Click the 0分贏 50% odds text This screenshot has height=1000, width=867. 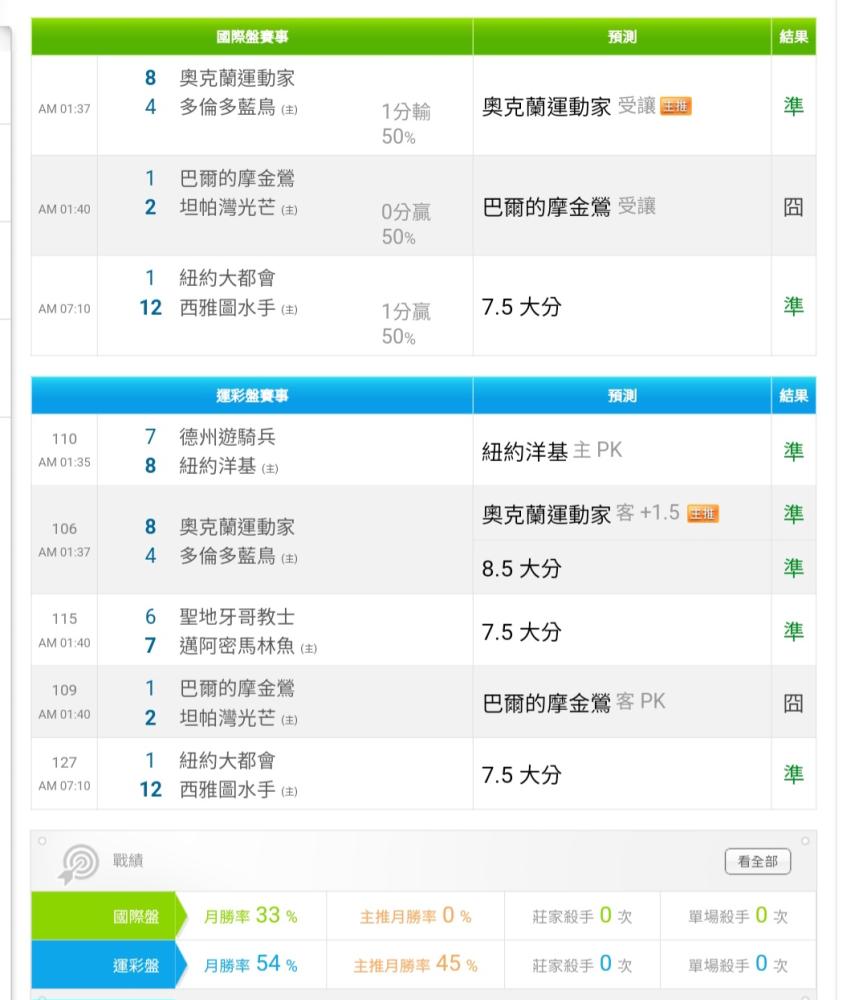click(406, 224)
